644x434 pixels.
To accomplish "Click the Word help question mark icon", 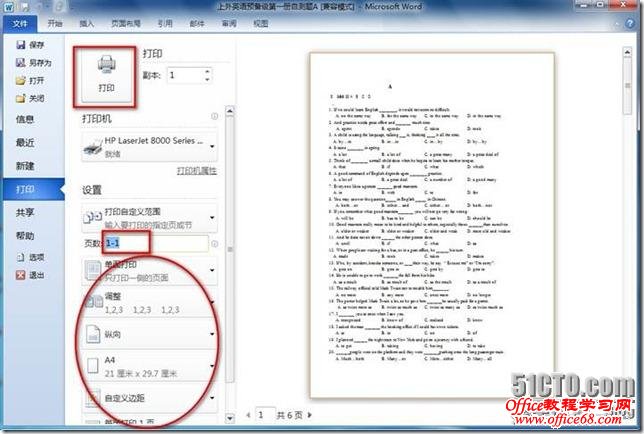I will (x=630, y=23).
